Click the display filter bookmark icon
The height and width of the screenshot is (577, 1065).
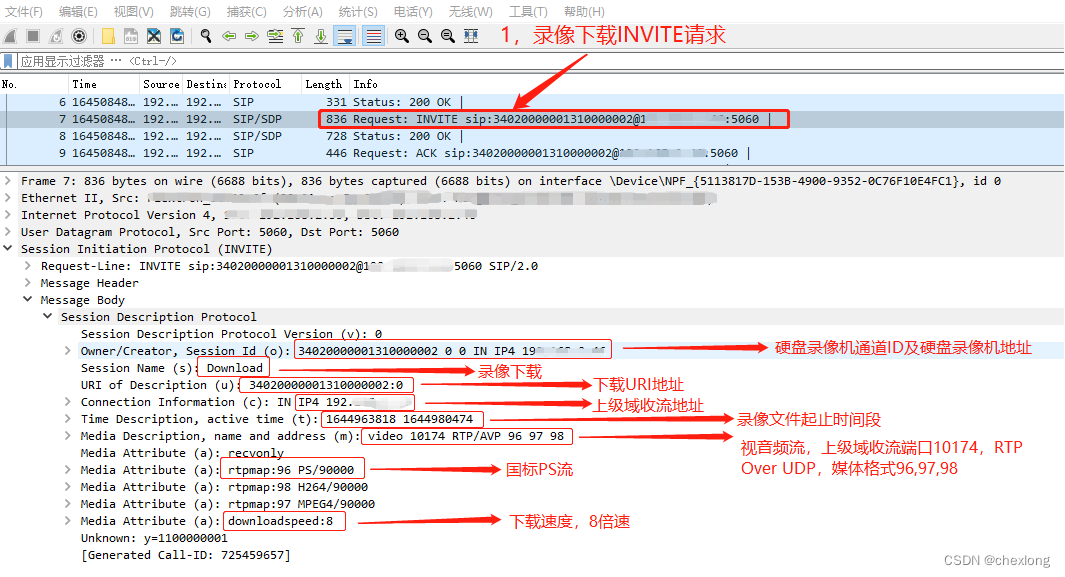(x=8, y=62)
